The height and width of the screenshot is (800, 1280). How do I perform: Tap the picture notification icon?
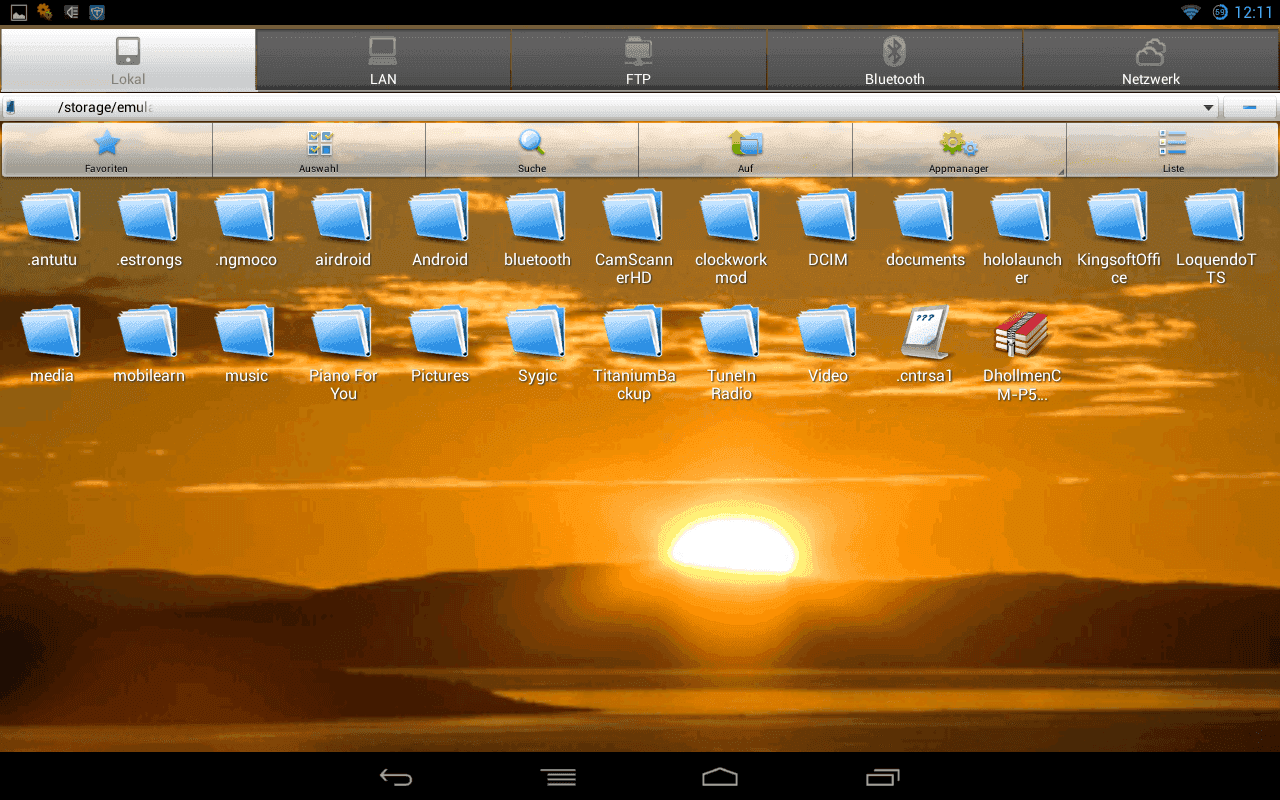coord(19,12)
